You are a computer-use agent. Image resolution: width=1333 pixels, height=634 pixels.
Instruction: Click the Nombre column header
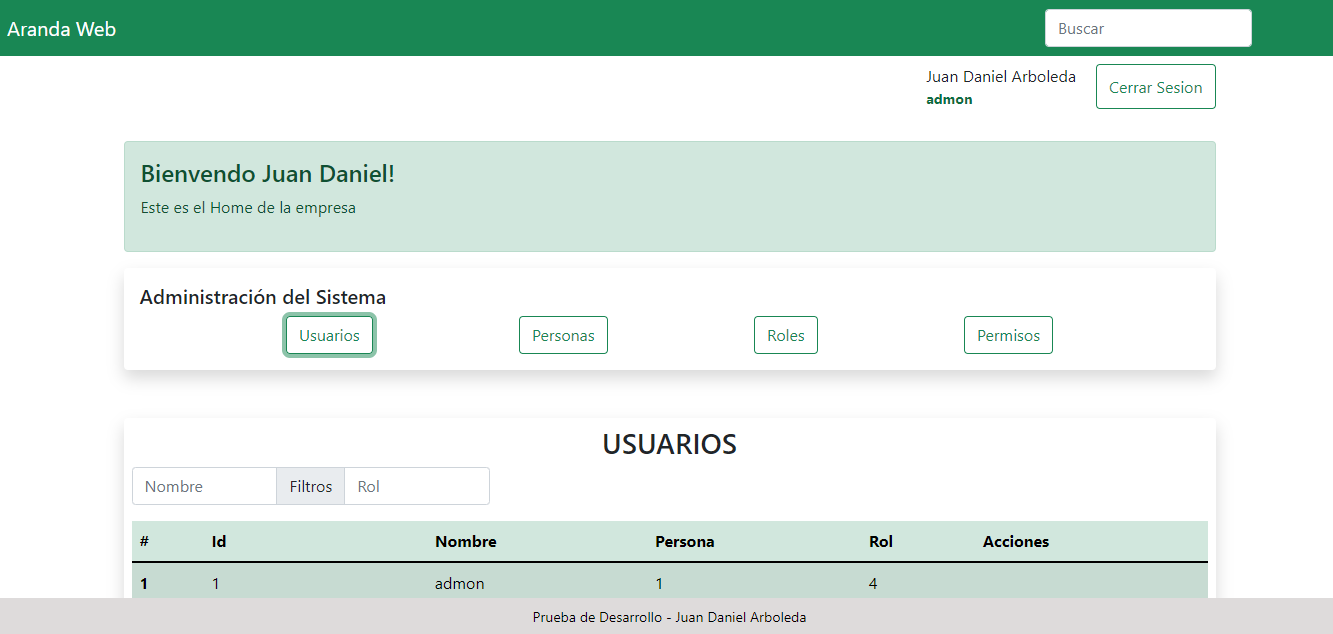click(466, 541)
